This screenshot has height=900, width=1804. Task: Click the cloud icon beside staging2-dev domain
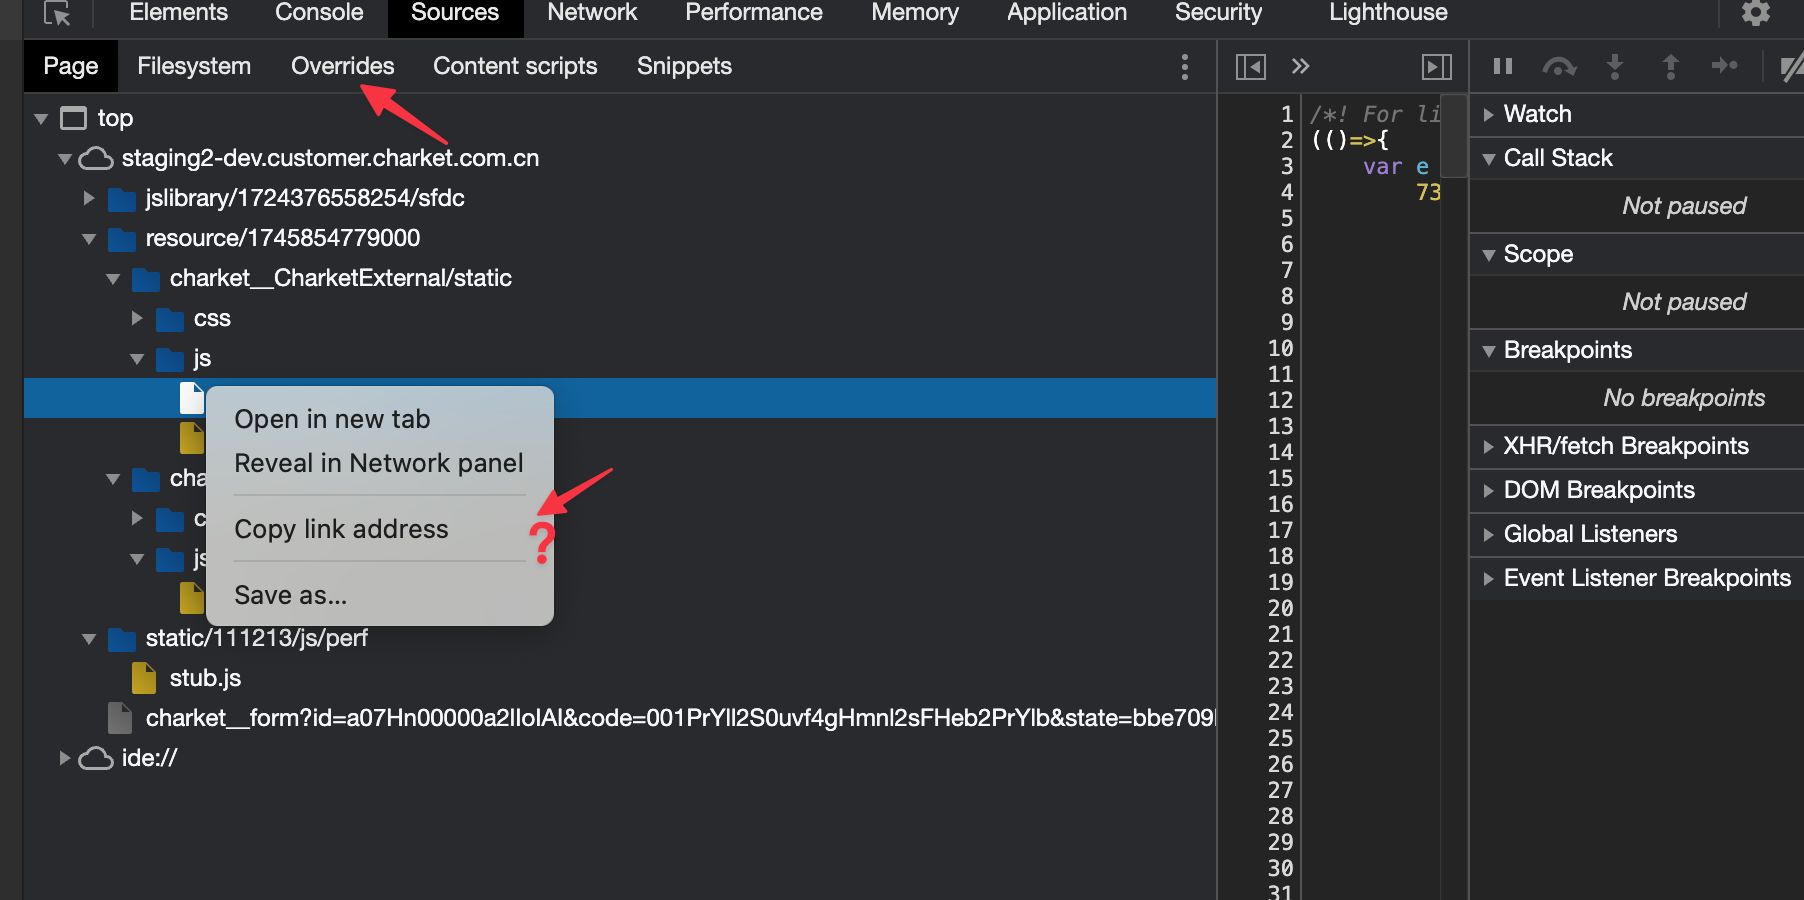click(x=96, y=159)
